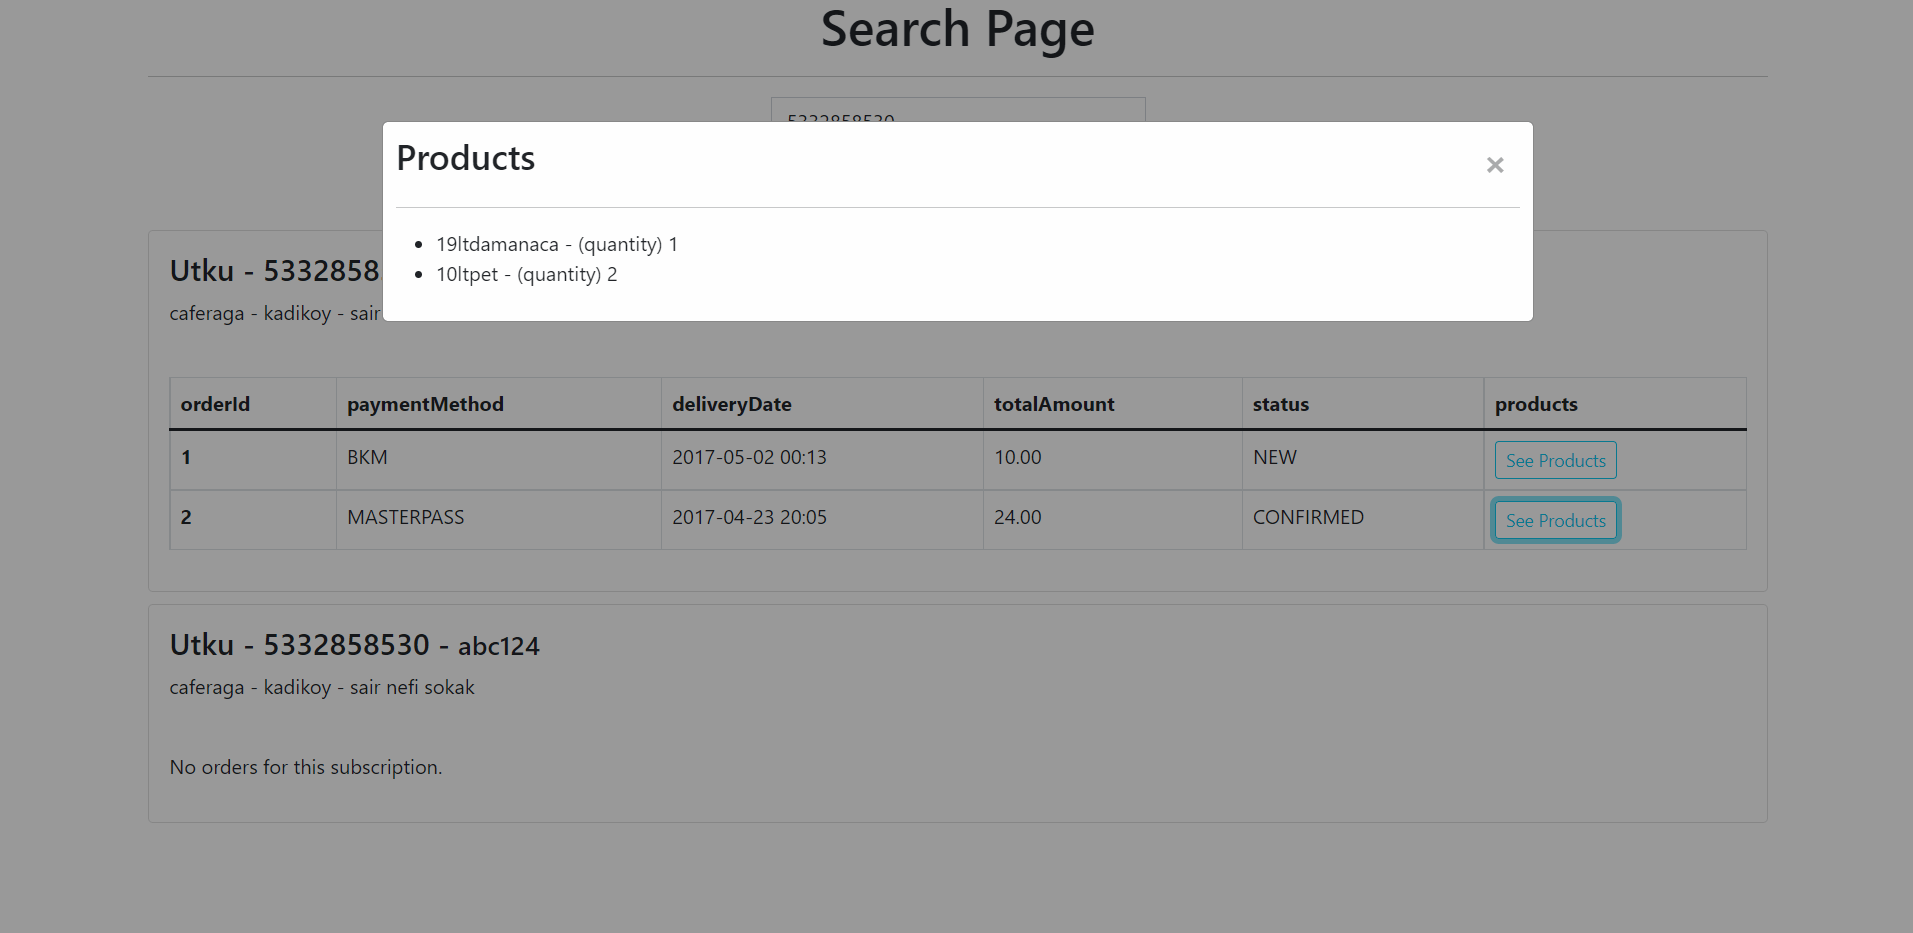Image resolution: width=1913 pixels, height=933 pixels.
Task: Click the deliveryDate column header
Action: click(732, 403)
